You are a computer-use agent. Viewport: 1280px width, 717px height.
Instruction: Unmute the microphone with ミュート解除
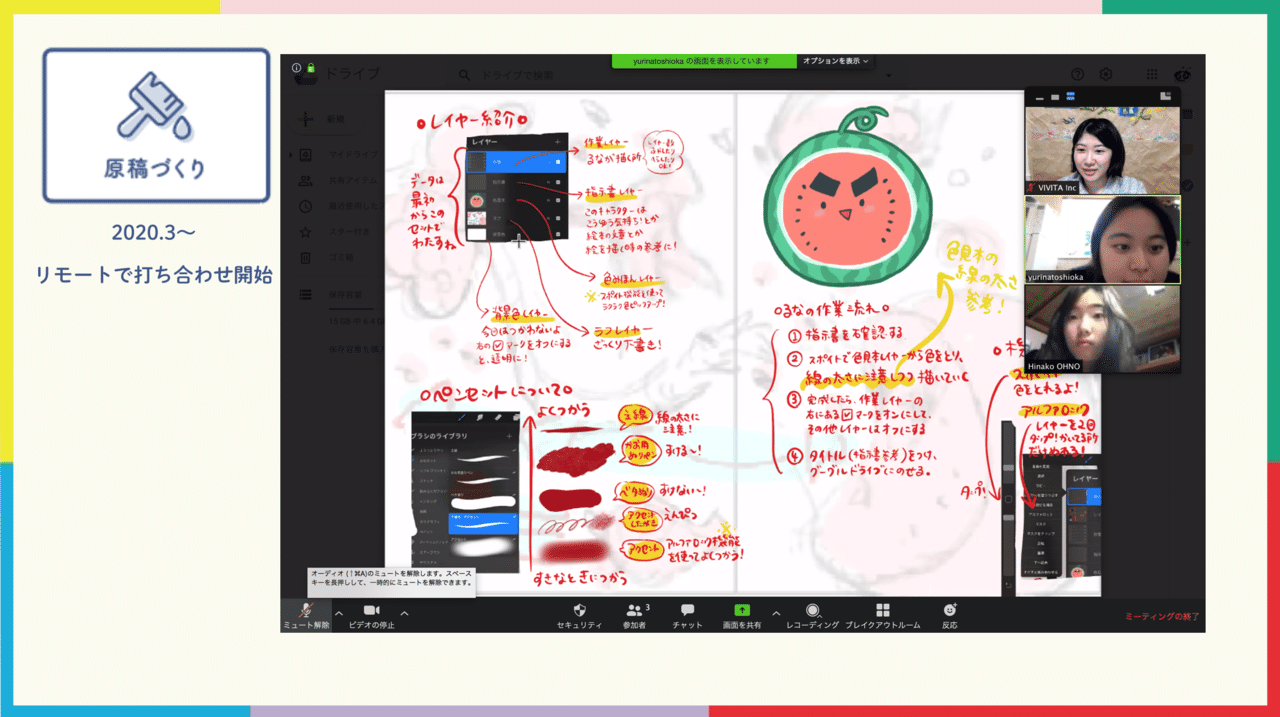pos(305,615)
